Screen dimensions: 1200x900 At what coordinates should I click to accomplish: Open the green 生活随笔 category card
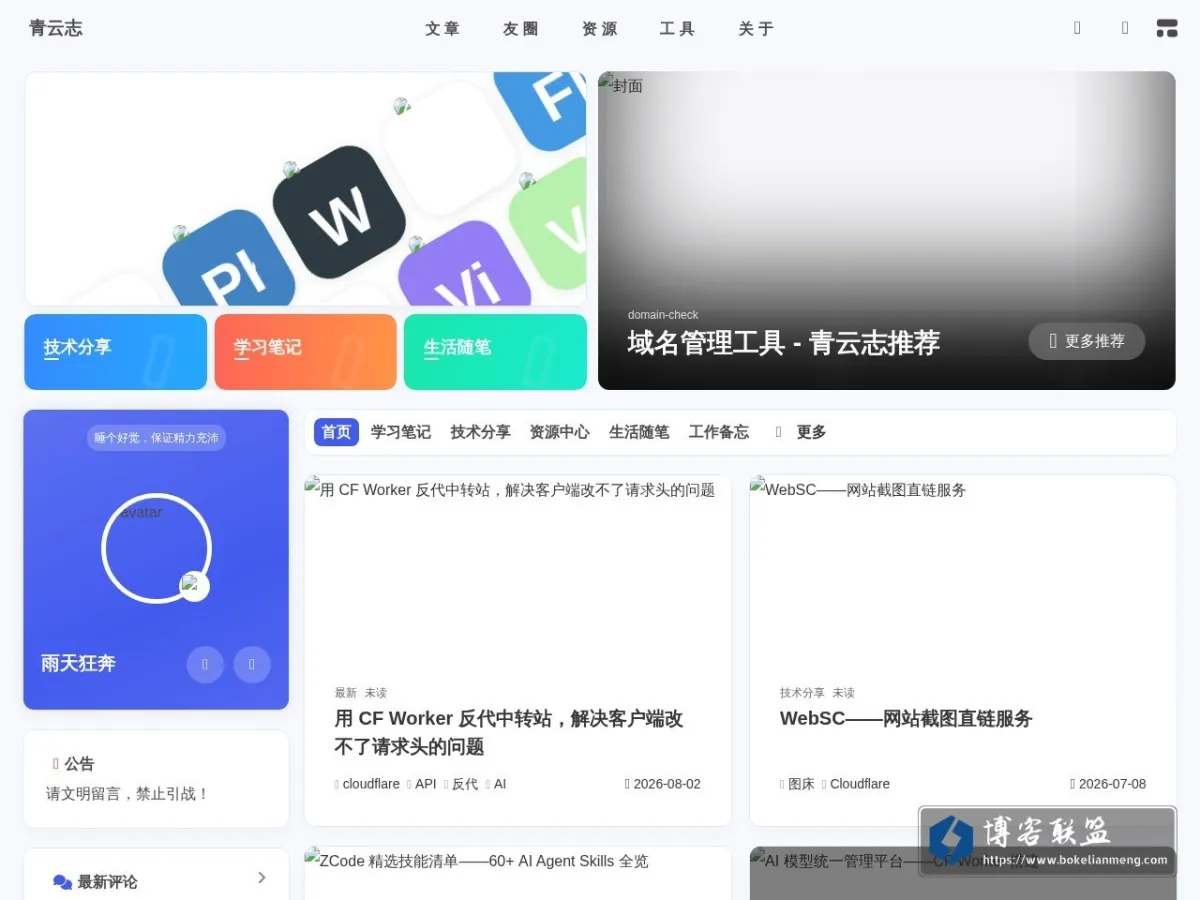coord(495,352)
